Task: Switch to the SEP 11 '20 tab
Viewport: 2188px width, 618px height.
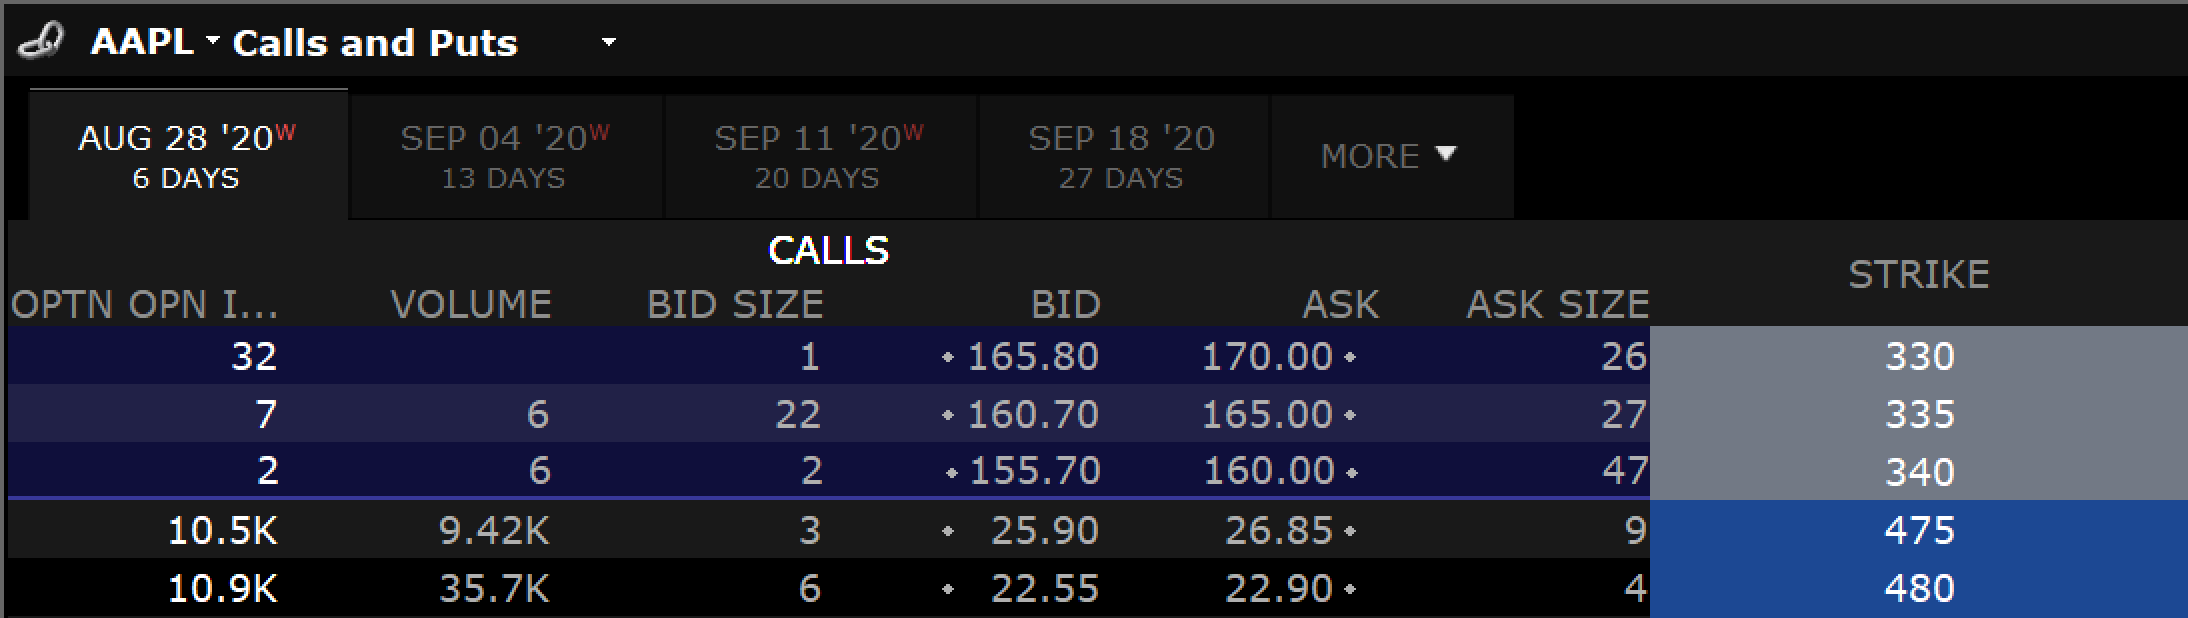Action: click(x=818, y=156)
